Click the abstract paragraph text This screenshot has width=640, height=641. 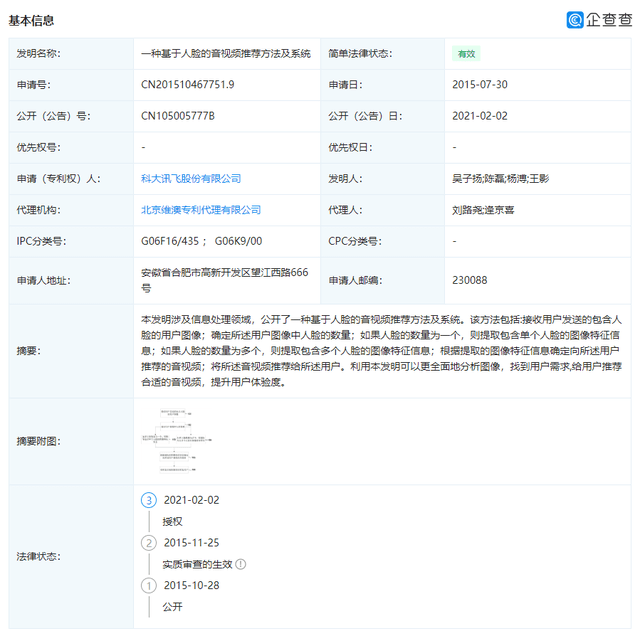coord(381,351)
